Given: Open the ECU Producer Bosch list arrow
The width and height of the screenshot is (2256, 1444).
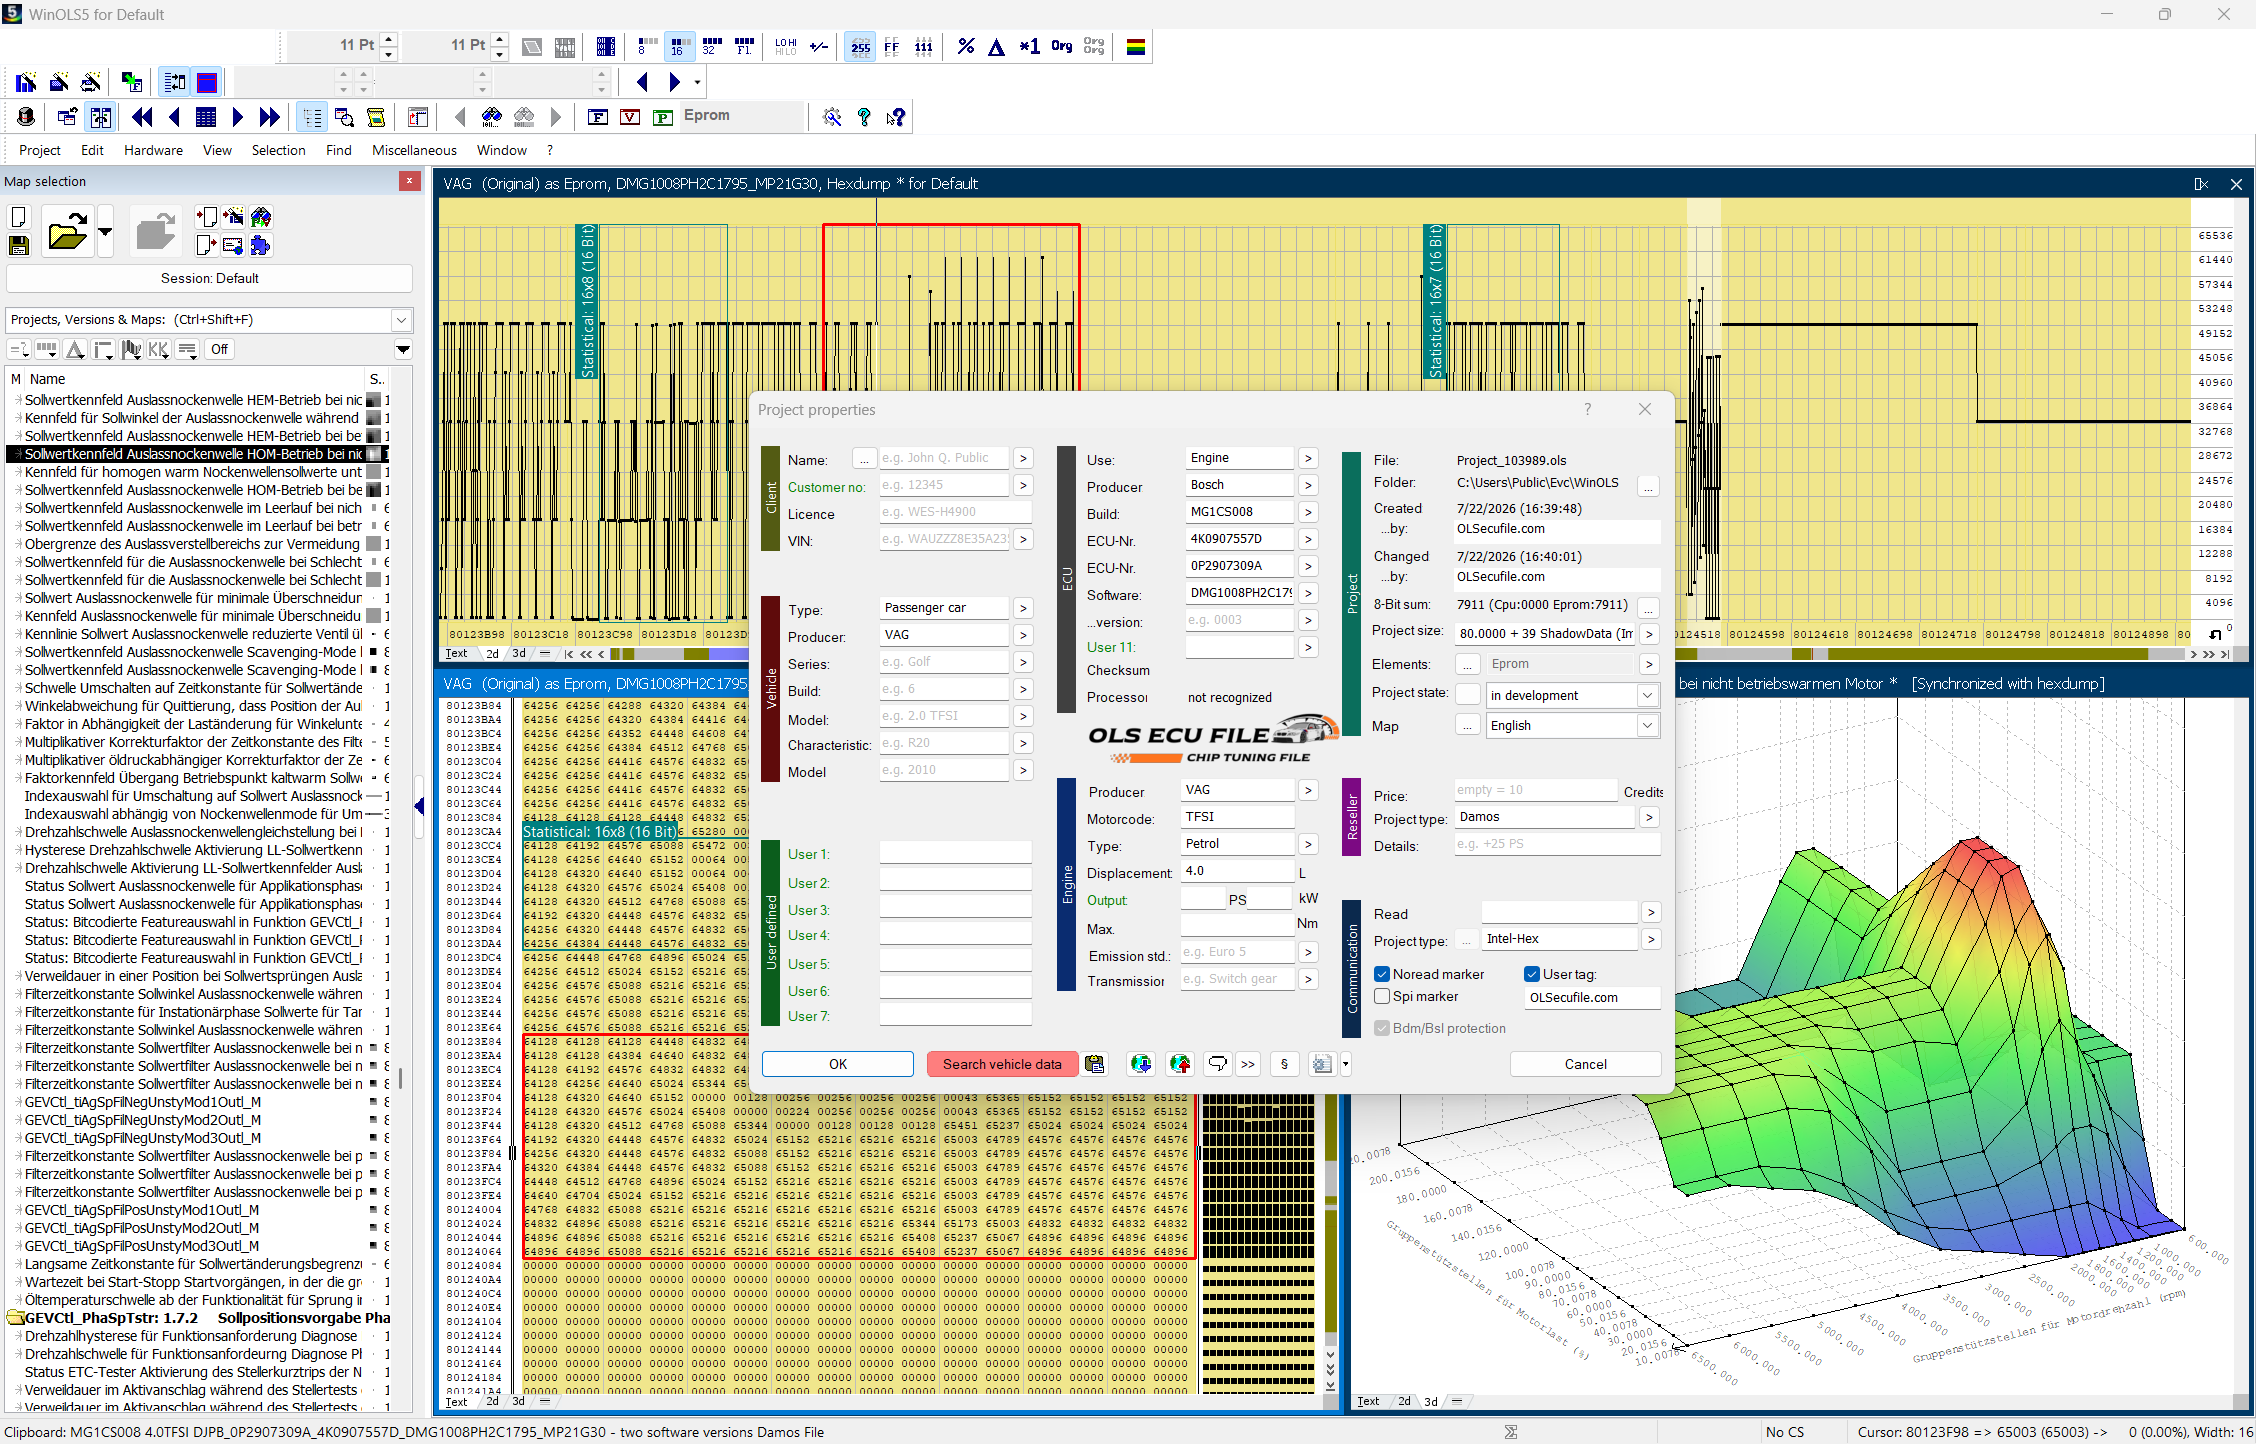Looking at the screenshot, I should click(1308, 485).
